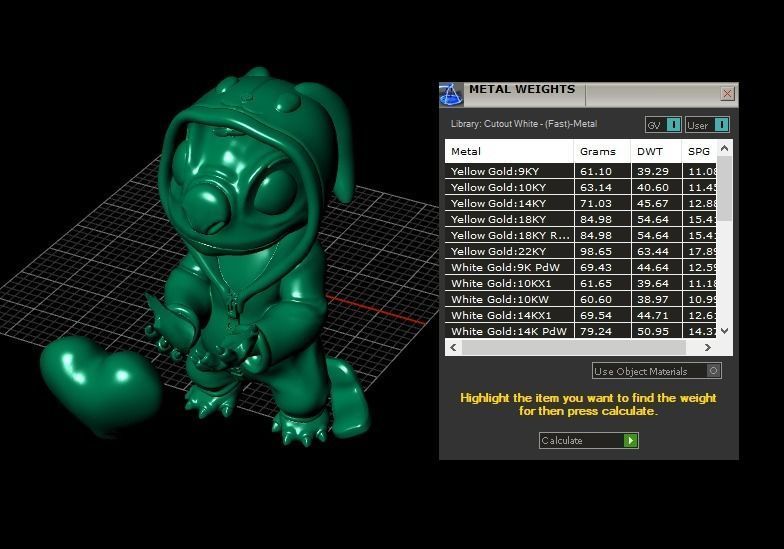Image resolution: width=784 pixels, height=549 pixels.
Task: Click the Library: Cutout White label
Action: [x=524, y=124]
